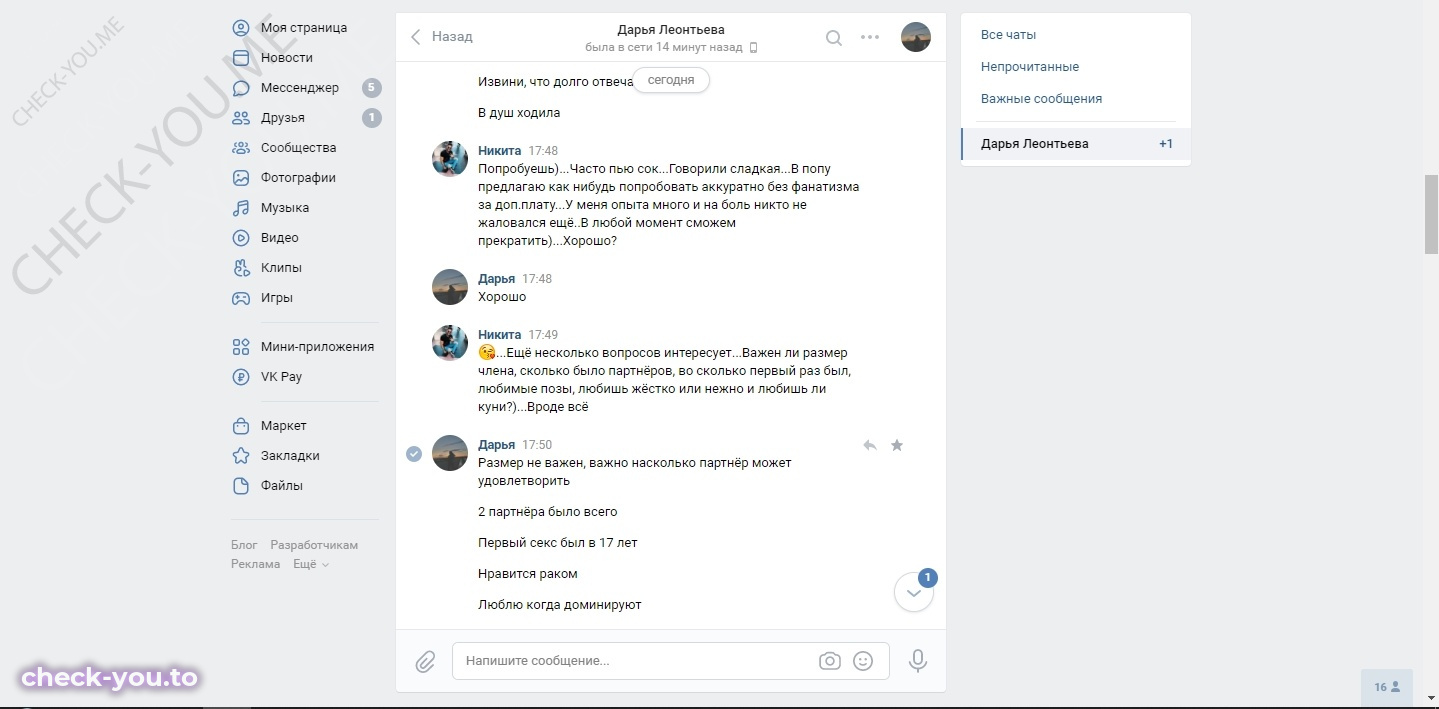
Task: Open VK Pay ruble icon
Action: pos(241,377)
